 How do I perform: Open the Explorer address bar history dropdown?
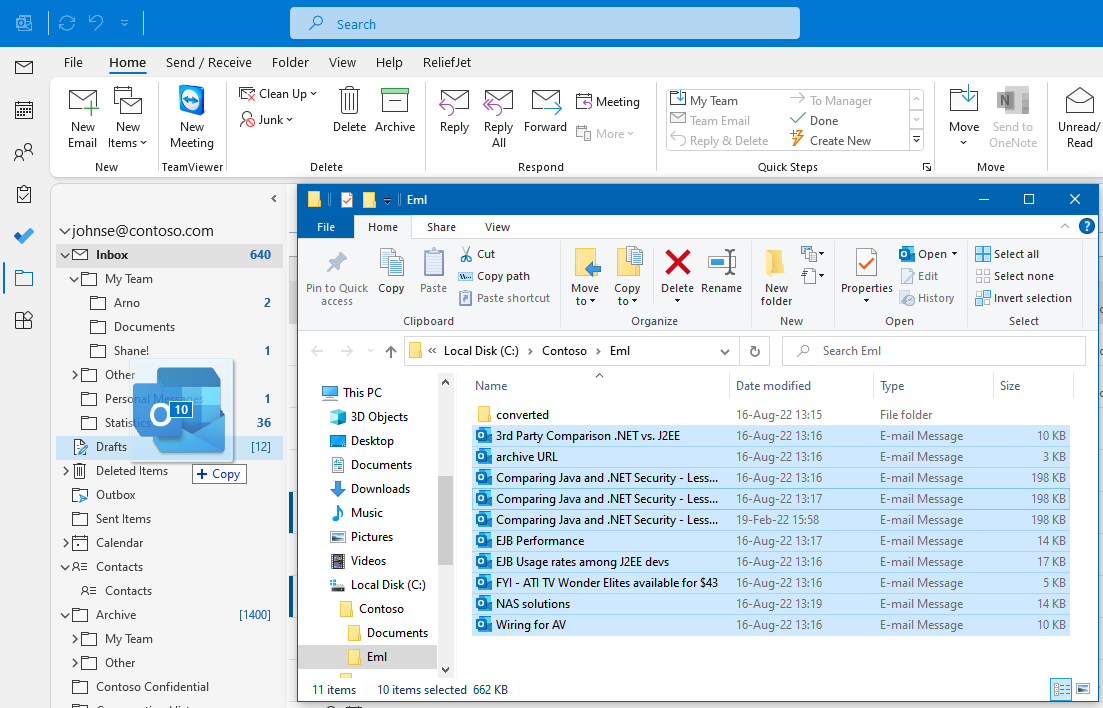(725, 351)
